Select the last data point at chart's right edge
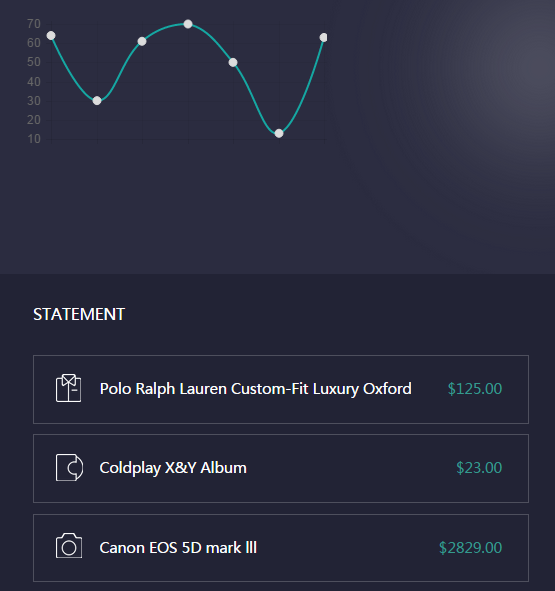Viewport: 555px width, 591px height. 323,37
